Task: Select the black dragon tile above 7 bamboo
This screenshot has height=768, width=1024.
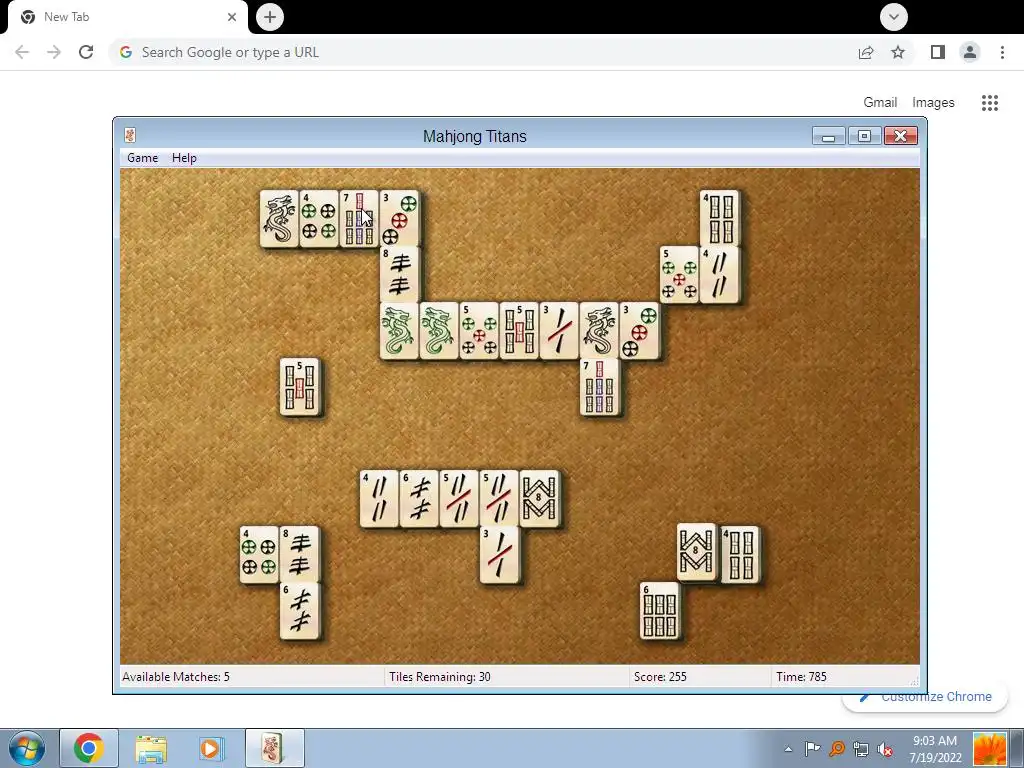Action: point(599,330)
